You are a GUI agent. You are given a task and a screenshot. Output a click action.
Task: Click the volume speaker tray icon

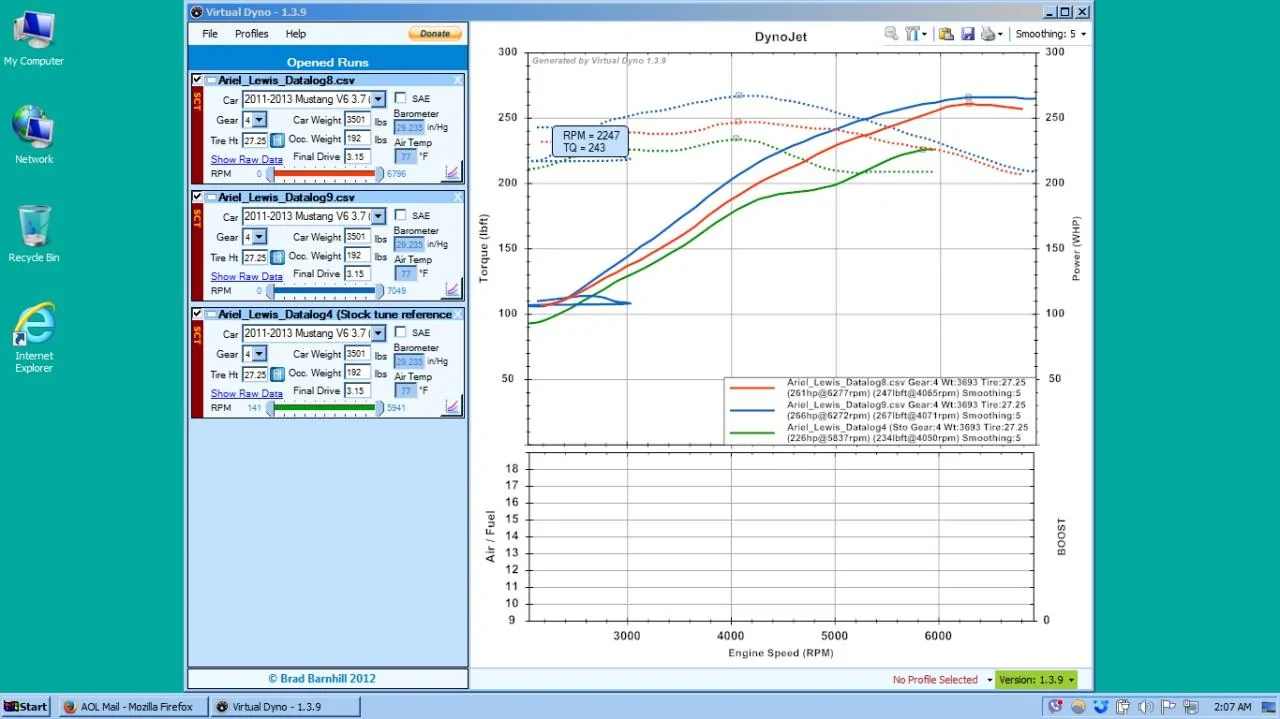point(1145,707)
